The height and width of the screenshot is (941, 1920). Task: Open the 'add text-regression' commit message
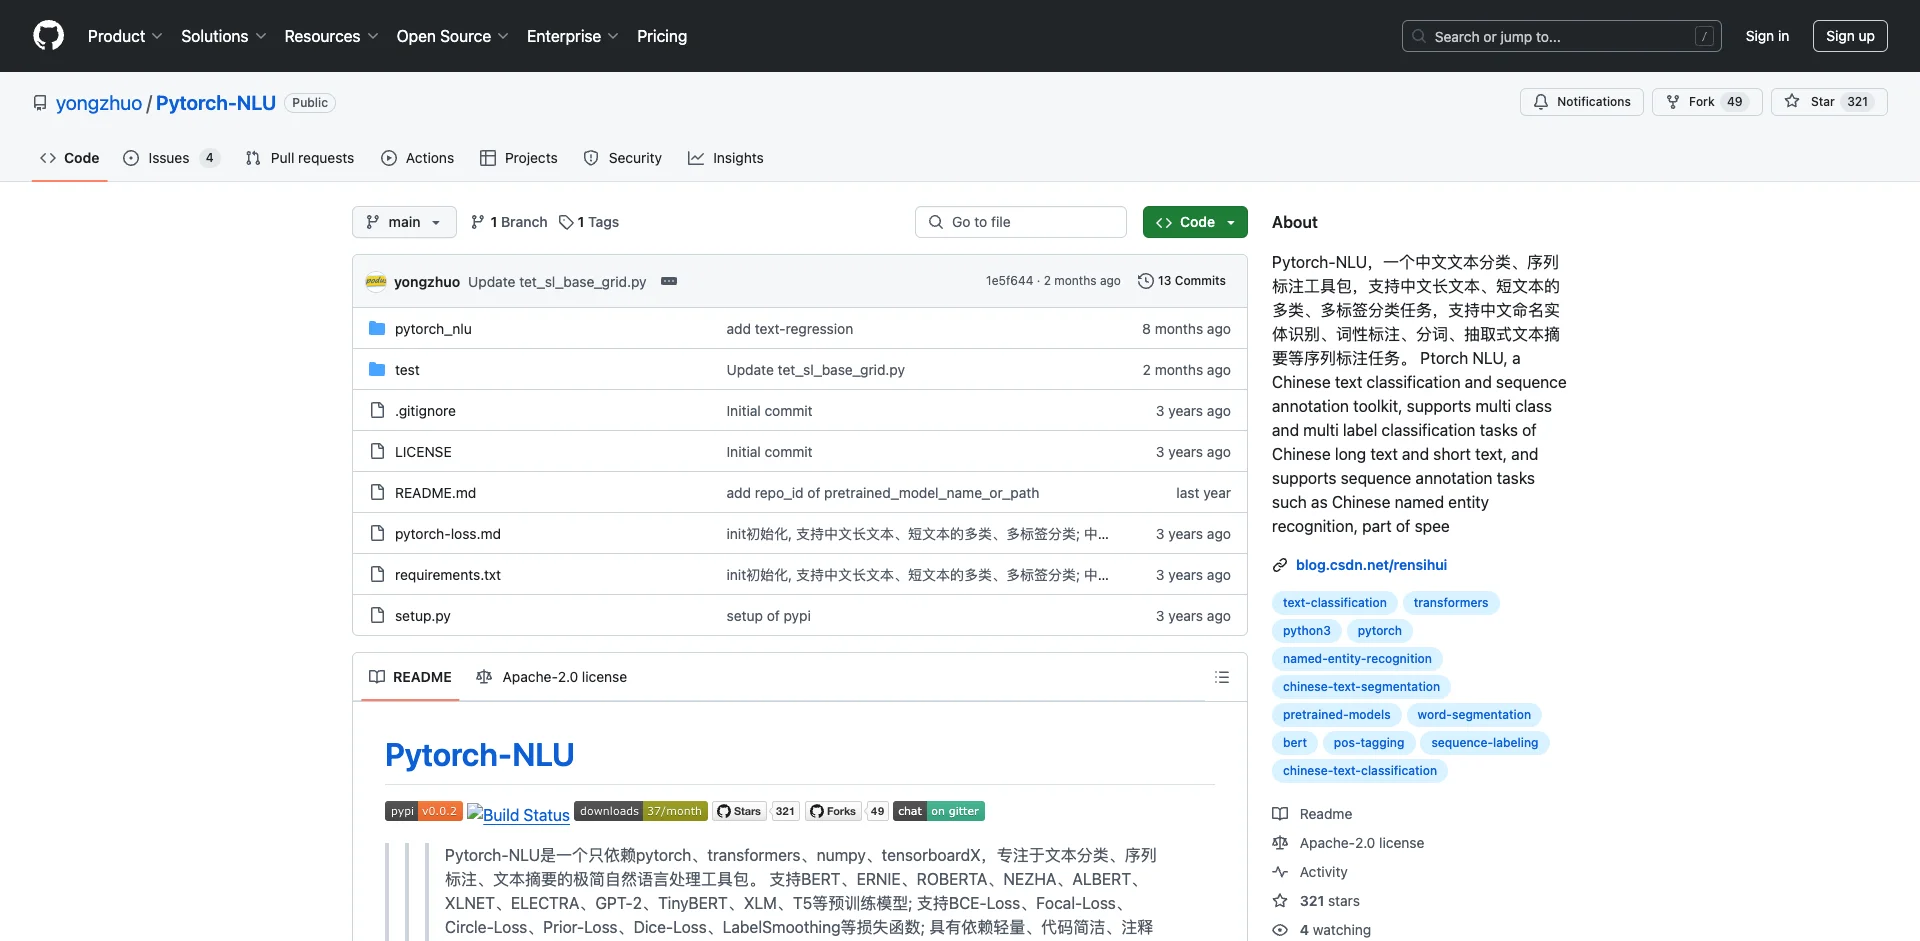click(789, 329)
